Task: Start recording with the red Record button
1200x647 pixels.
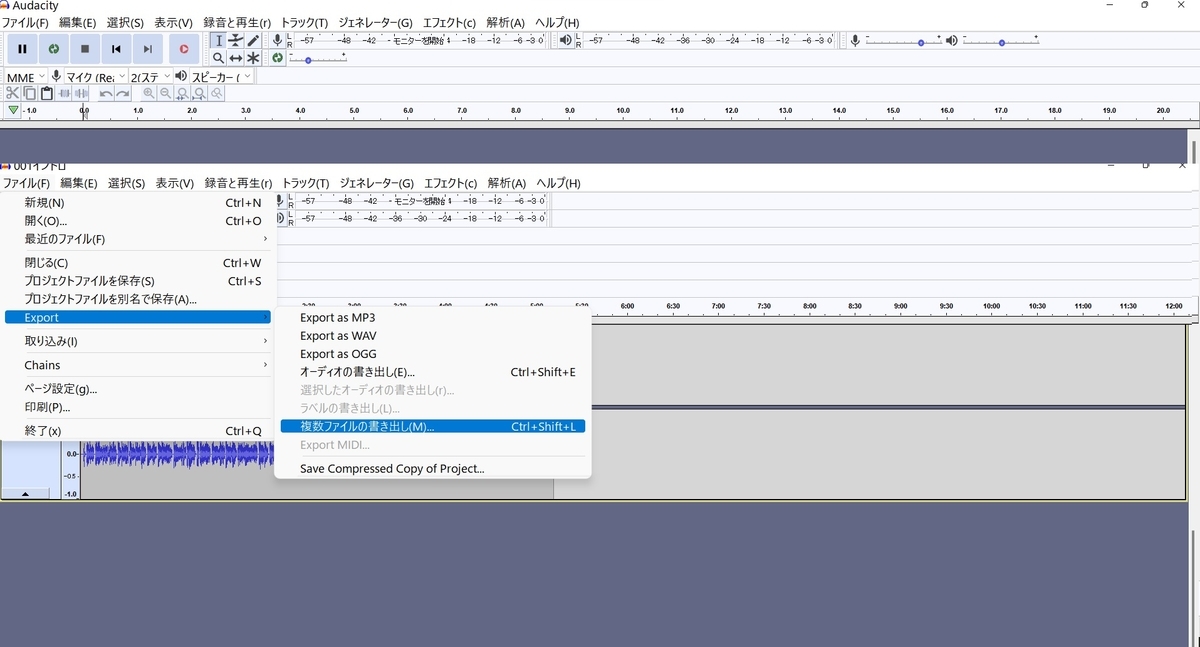Action: [x=184, y=48]
